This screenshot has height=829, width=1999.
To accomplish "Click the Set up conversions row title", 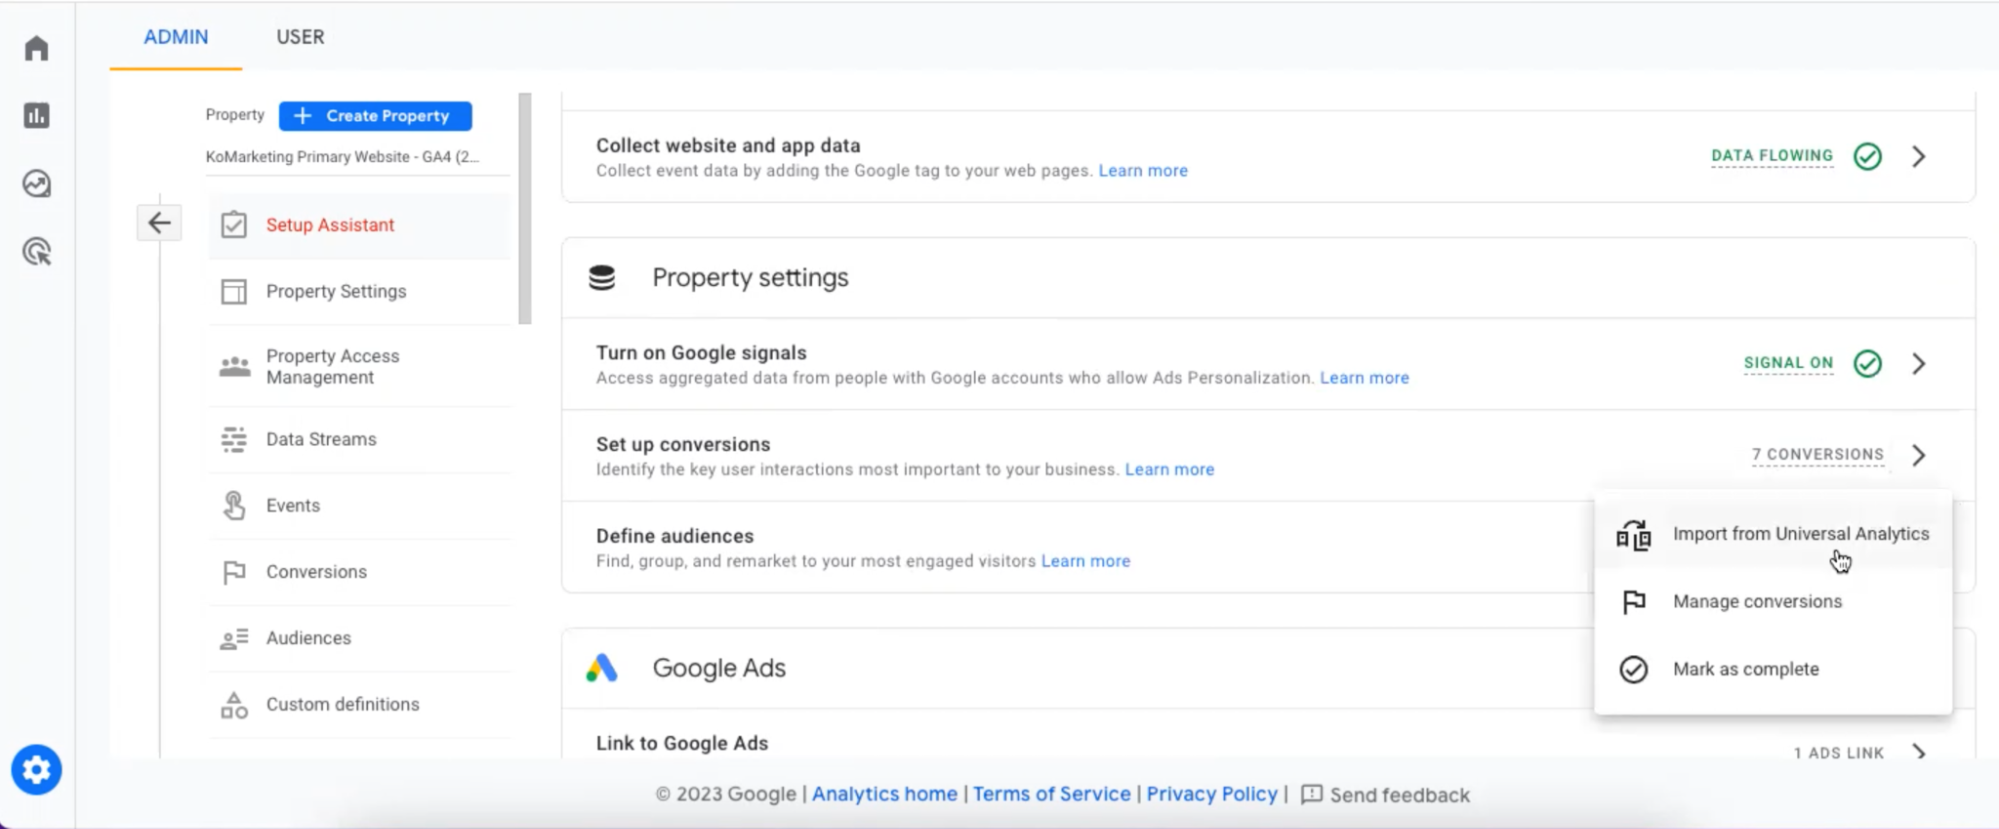I will 683,444.
